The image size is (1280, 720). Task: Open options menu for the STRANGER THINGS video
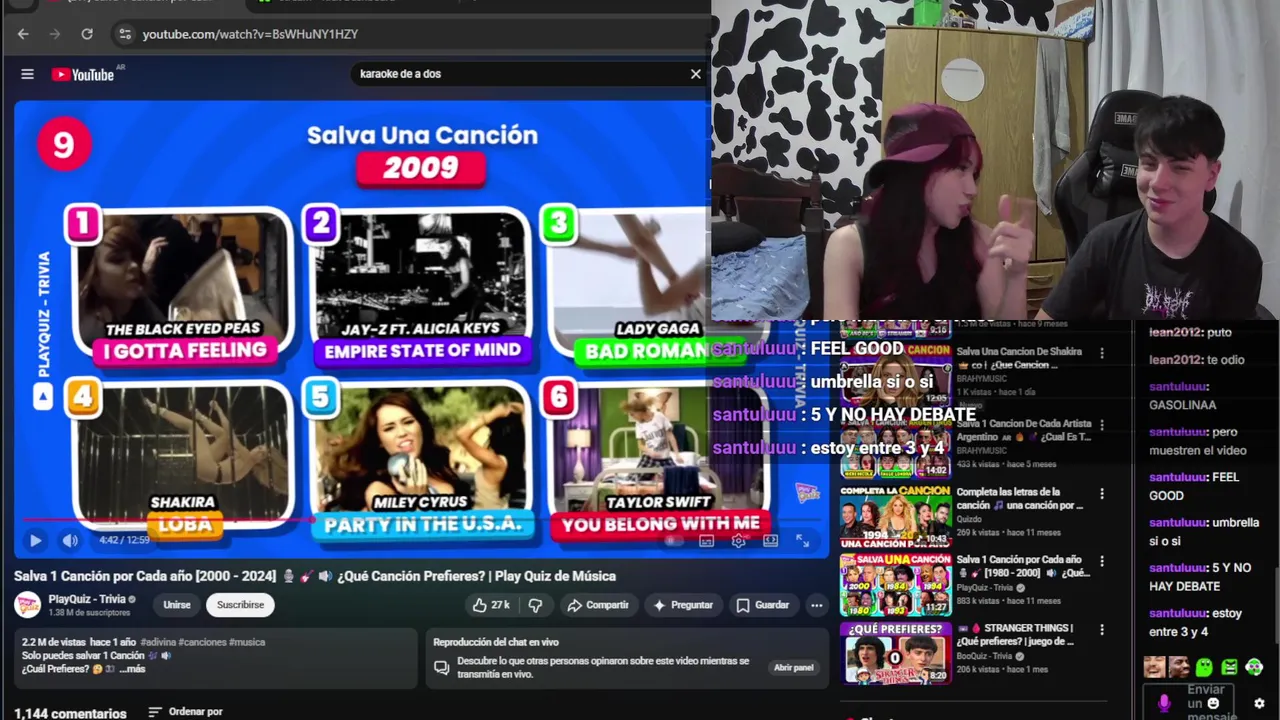[1102, 630]
